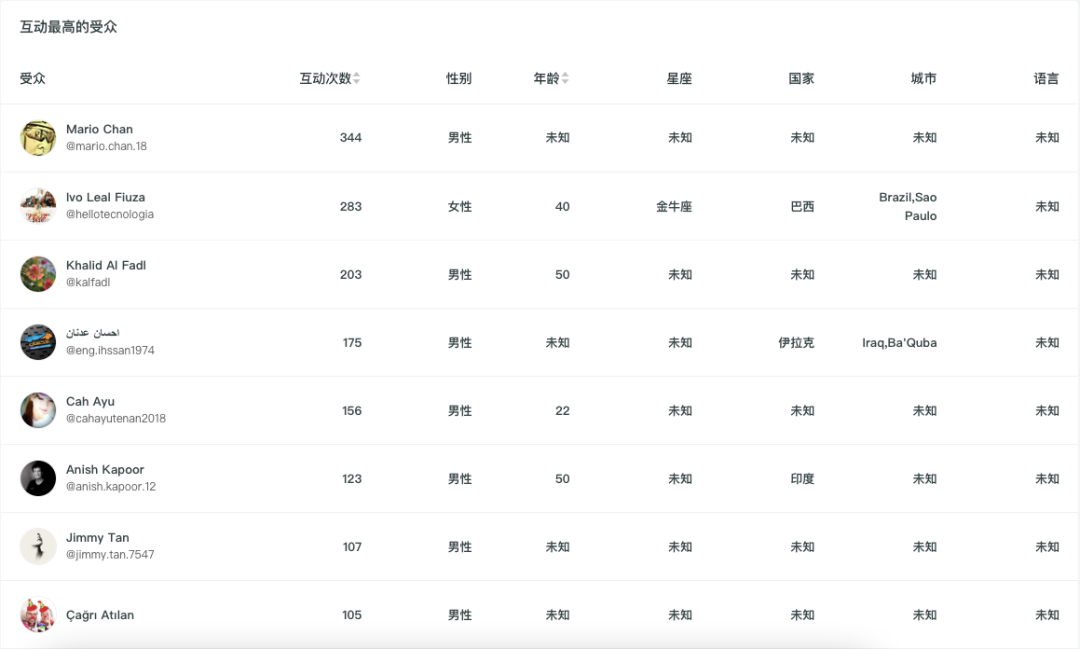
Task: Click Mario Chan's profile avatar
Action: 38,138
